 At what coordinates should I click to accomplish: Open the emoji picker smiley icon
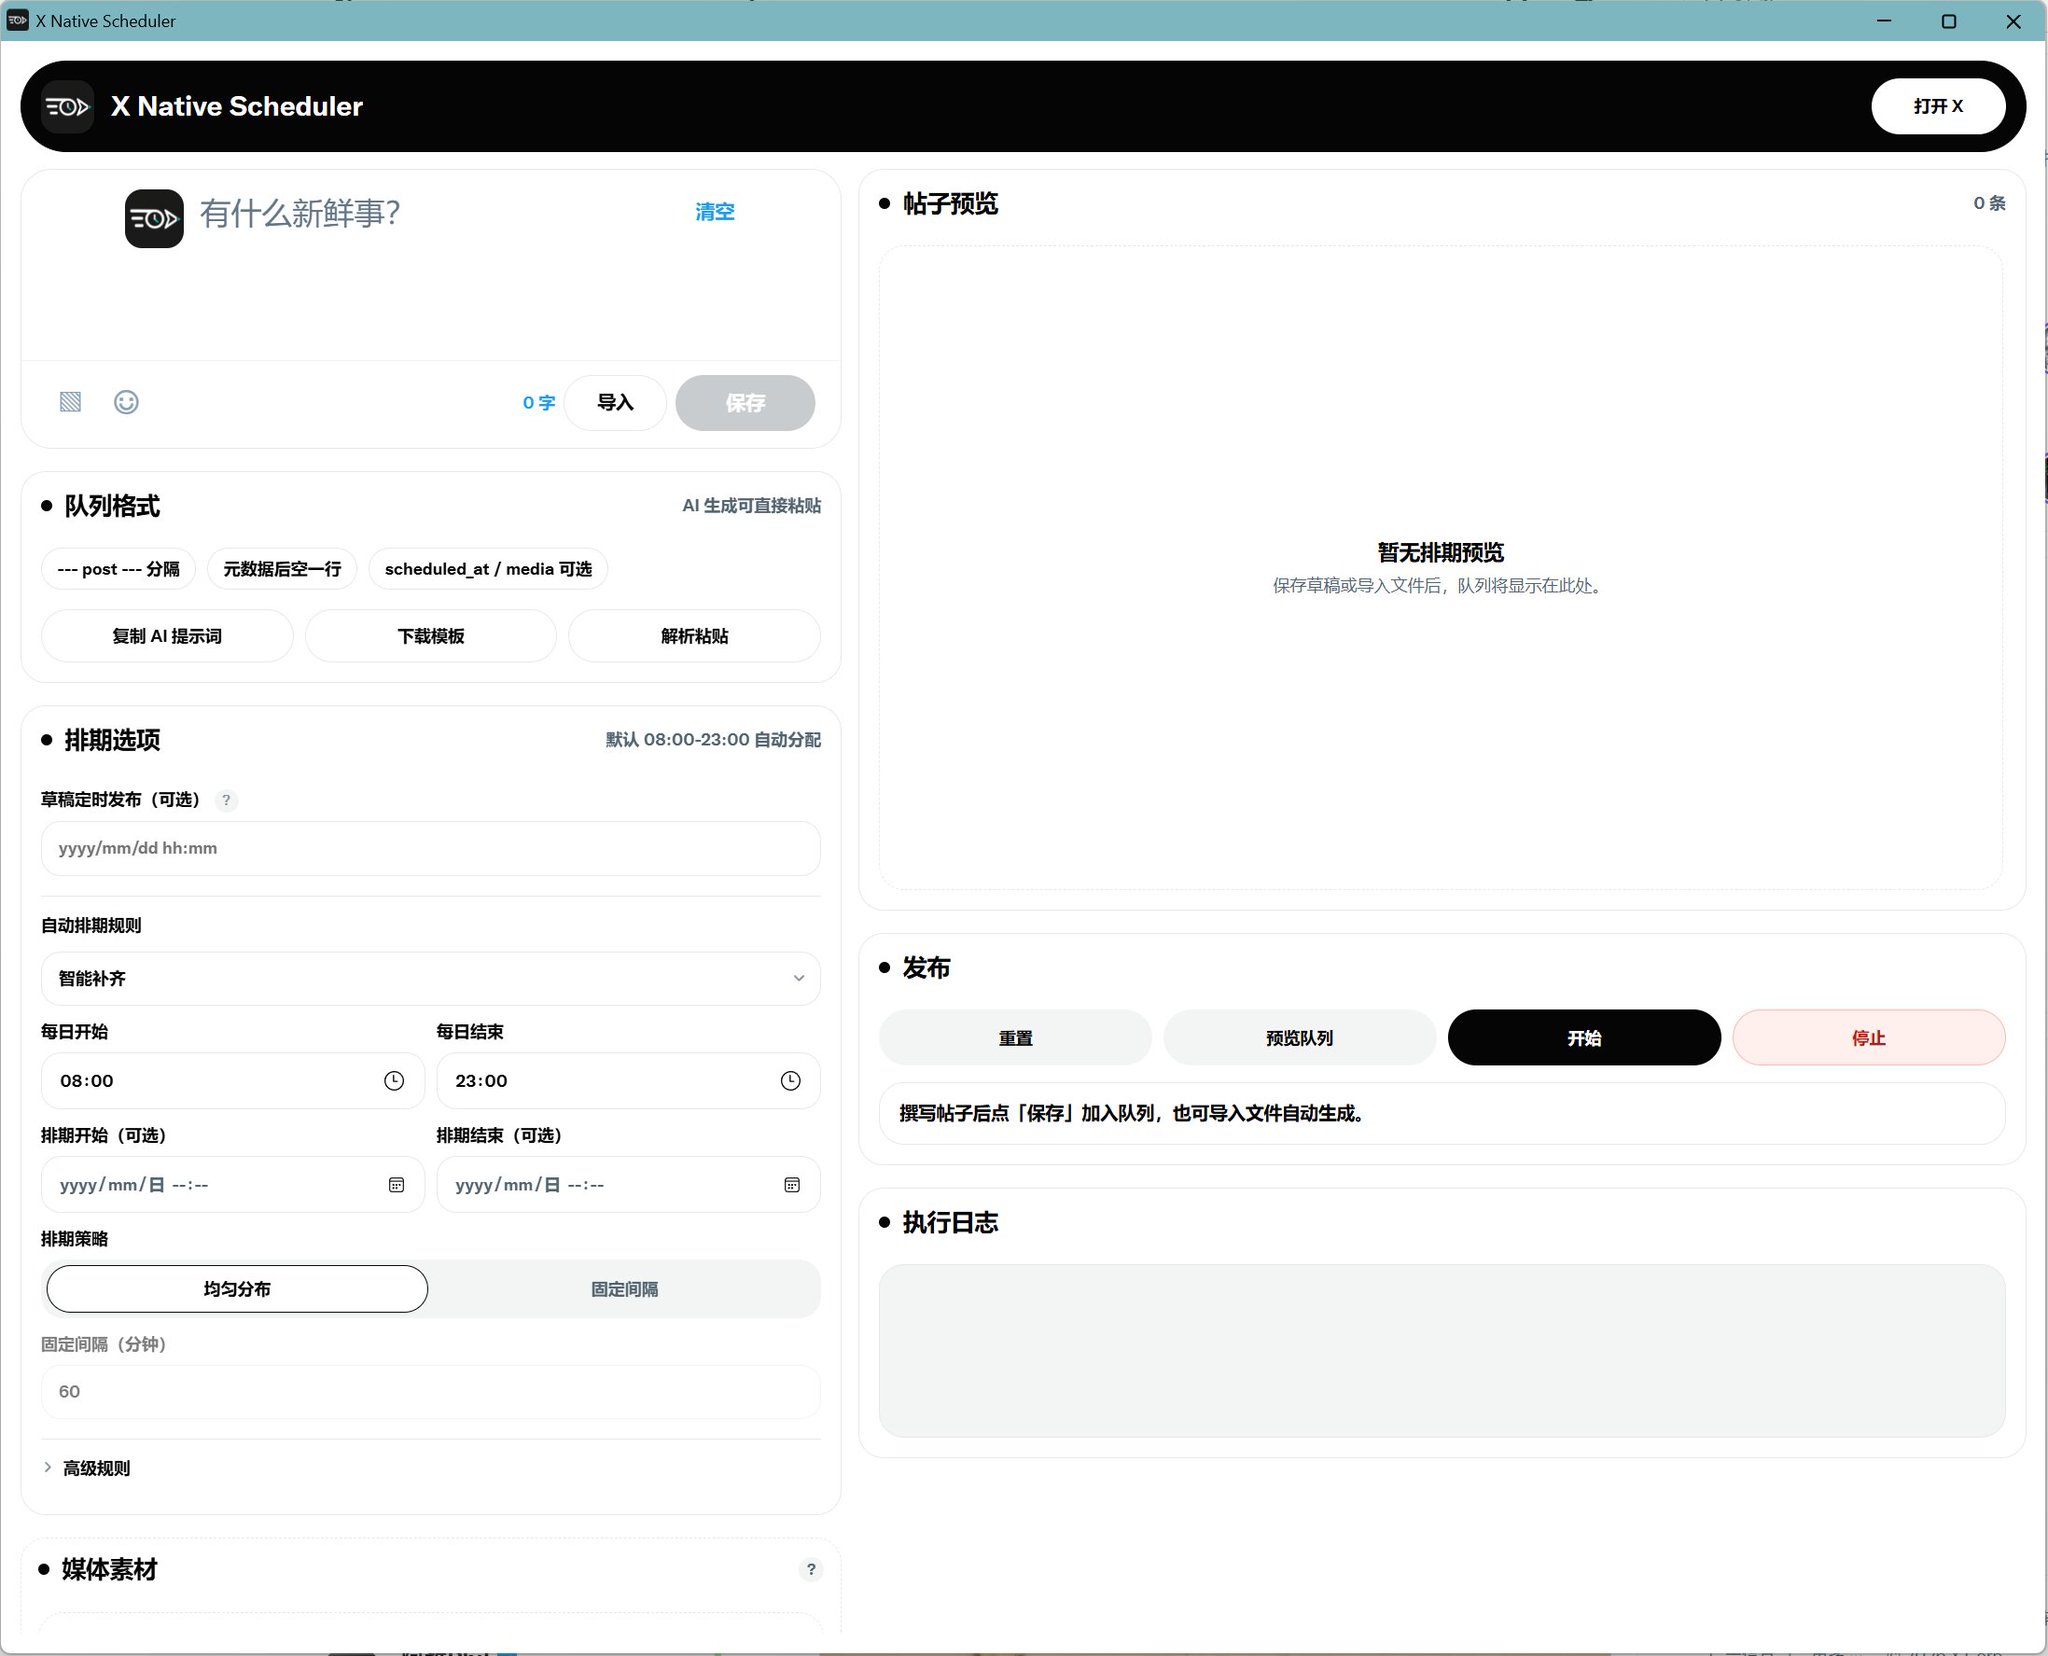click(x=126, y=402)
